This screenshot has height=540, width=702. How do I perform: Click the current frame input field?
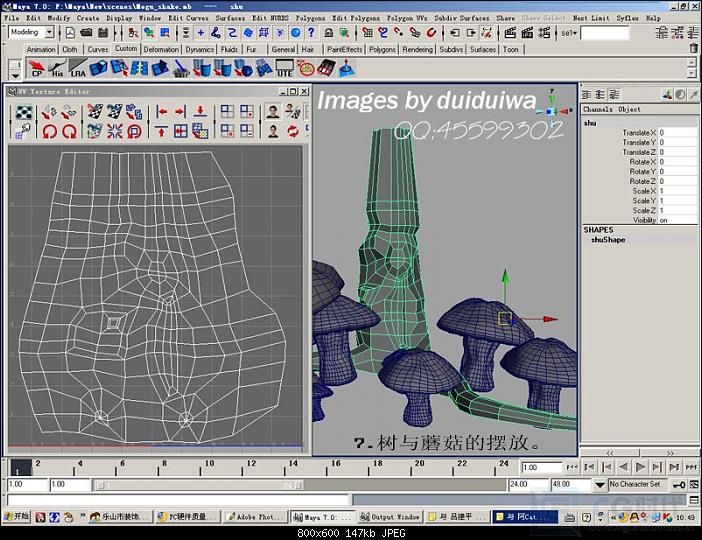(x=541, y=467)
